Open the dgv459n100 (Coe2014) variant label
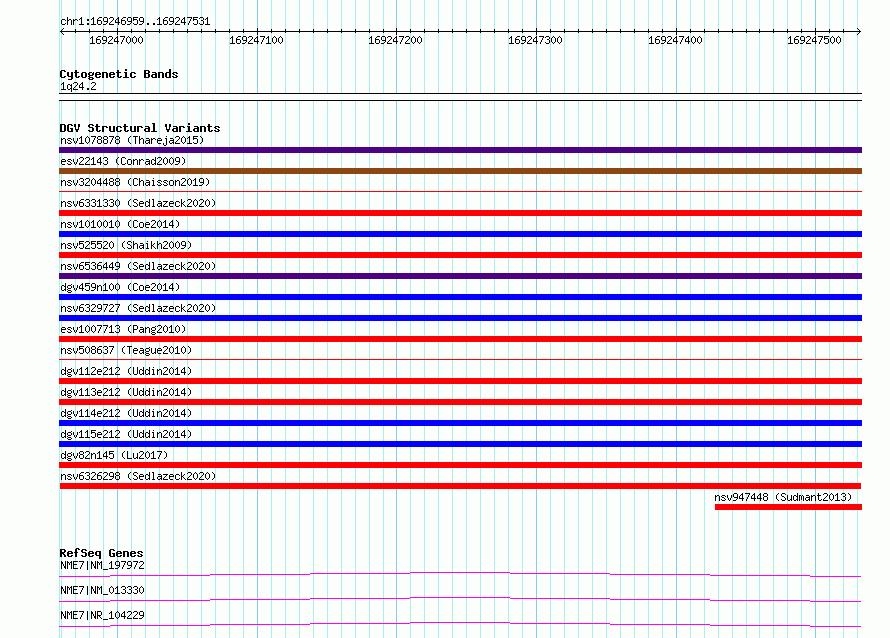This screenshot has height=638, width=890. [120, 287]
